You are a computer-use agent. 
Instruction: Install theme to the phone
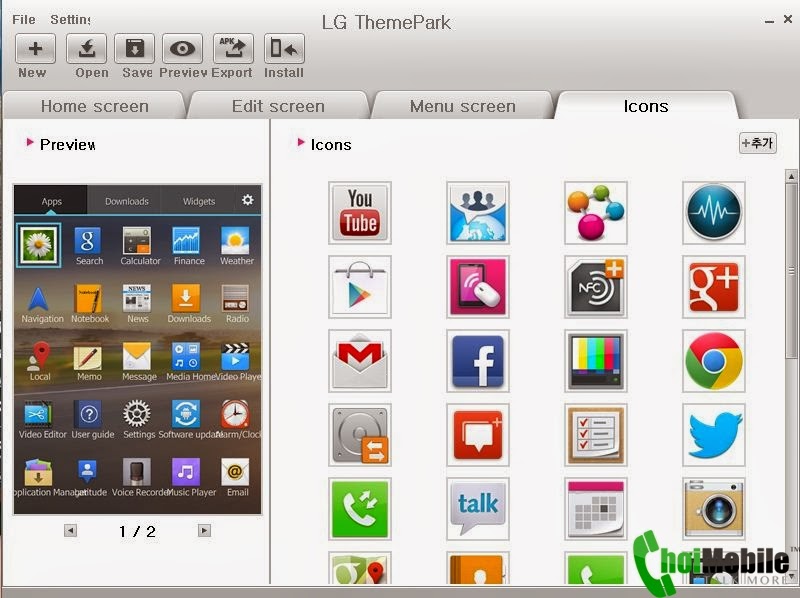pyautogui.click(x=284, y=49)
